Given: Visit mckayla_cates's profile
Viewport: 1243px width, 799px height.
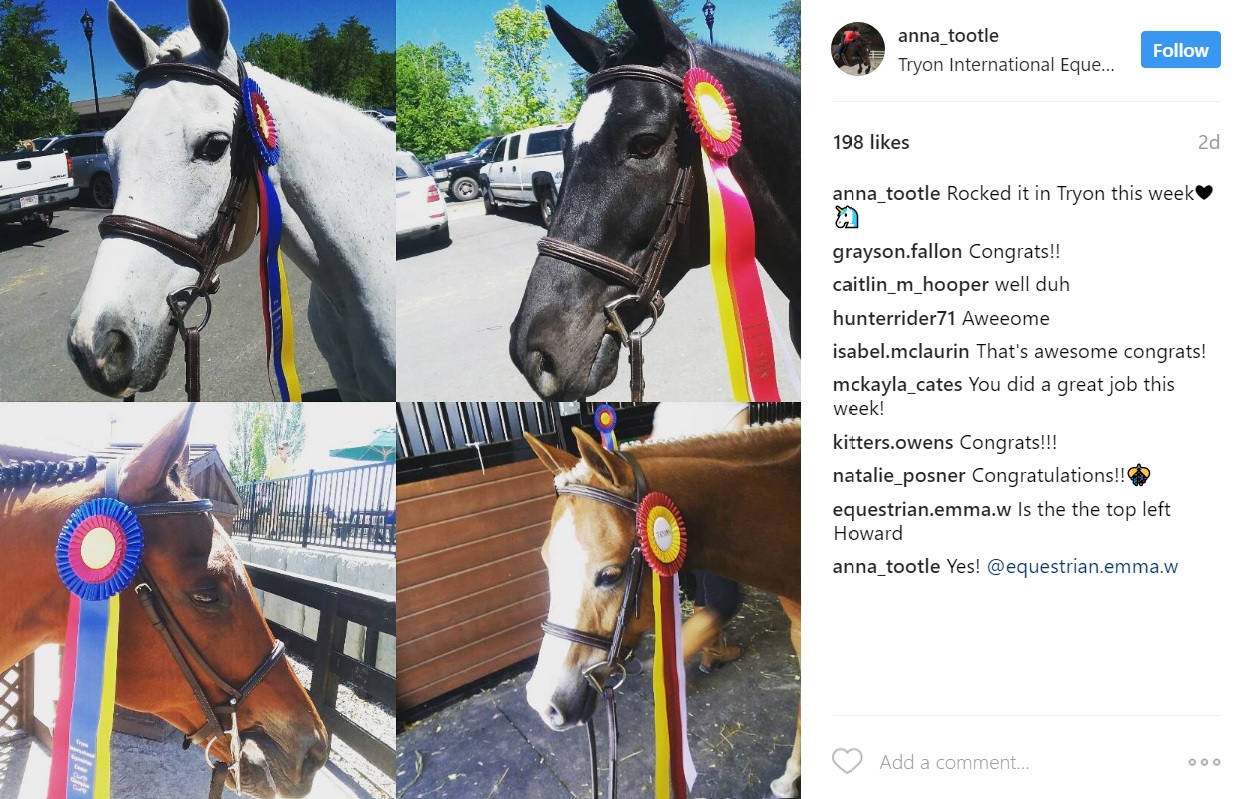Looking at the screenshot, I should (x=897, y=385).
